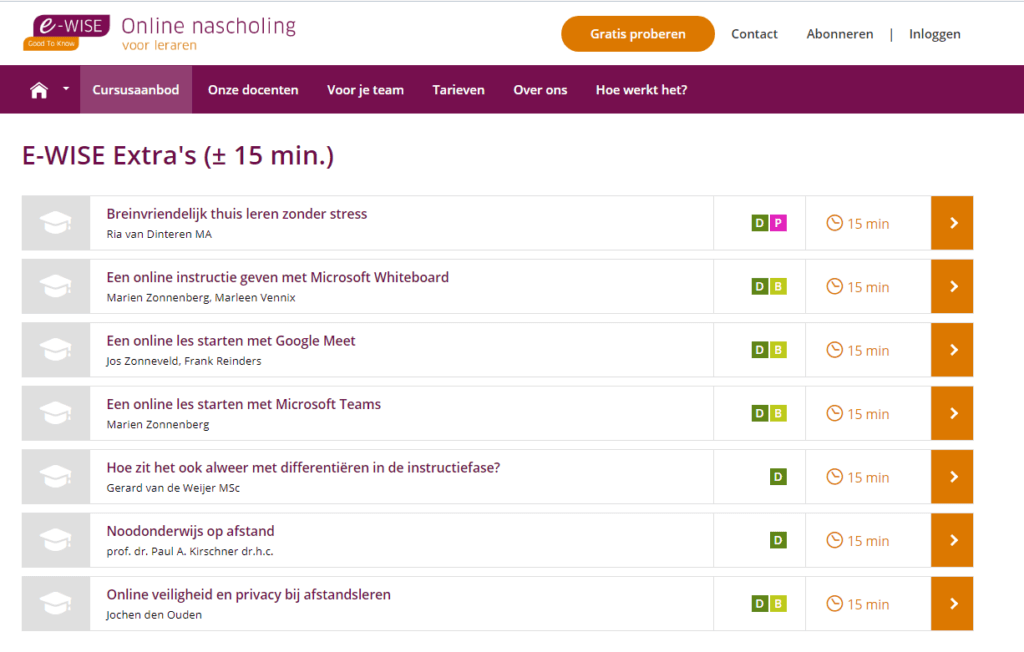Image resolution: width=1024 pixels, height=652 pixels.
Task: Click the Abonneren link in header
Action: 840,34
